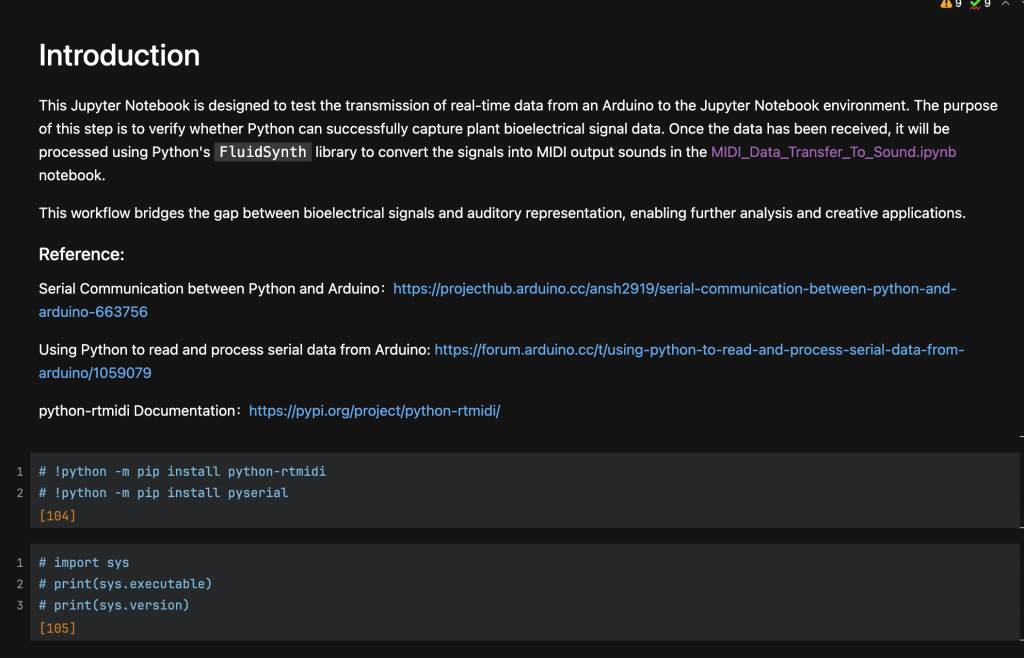Click the FluidSynth inline code text
This screenshot has height=658, width=1024.
[x=263, y=152]
